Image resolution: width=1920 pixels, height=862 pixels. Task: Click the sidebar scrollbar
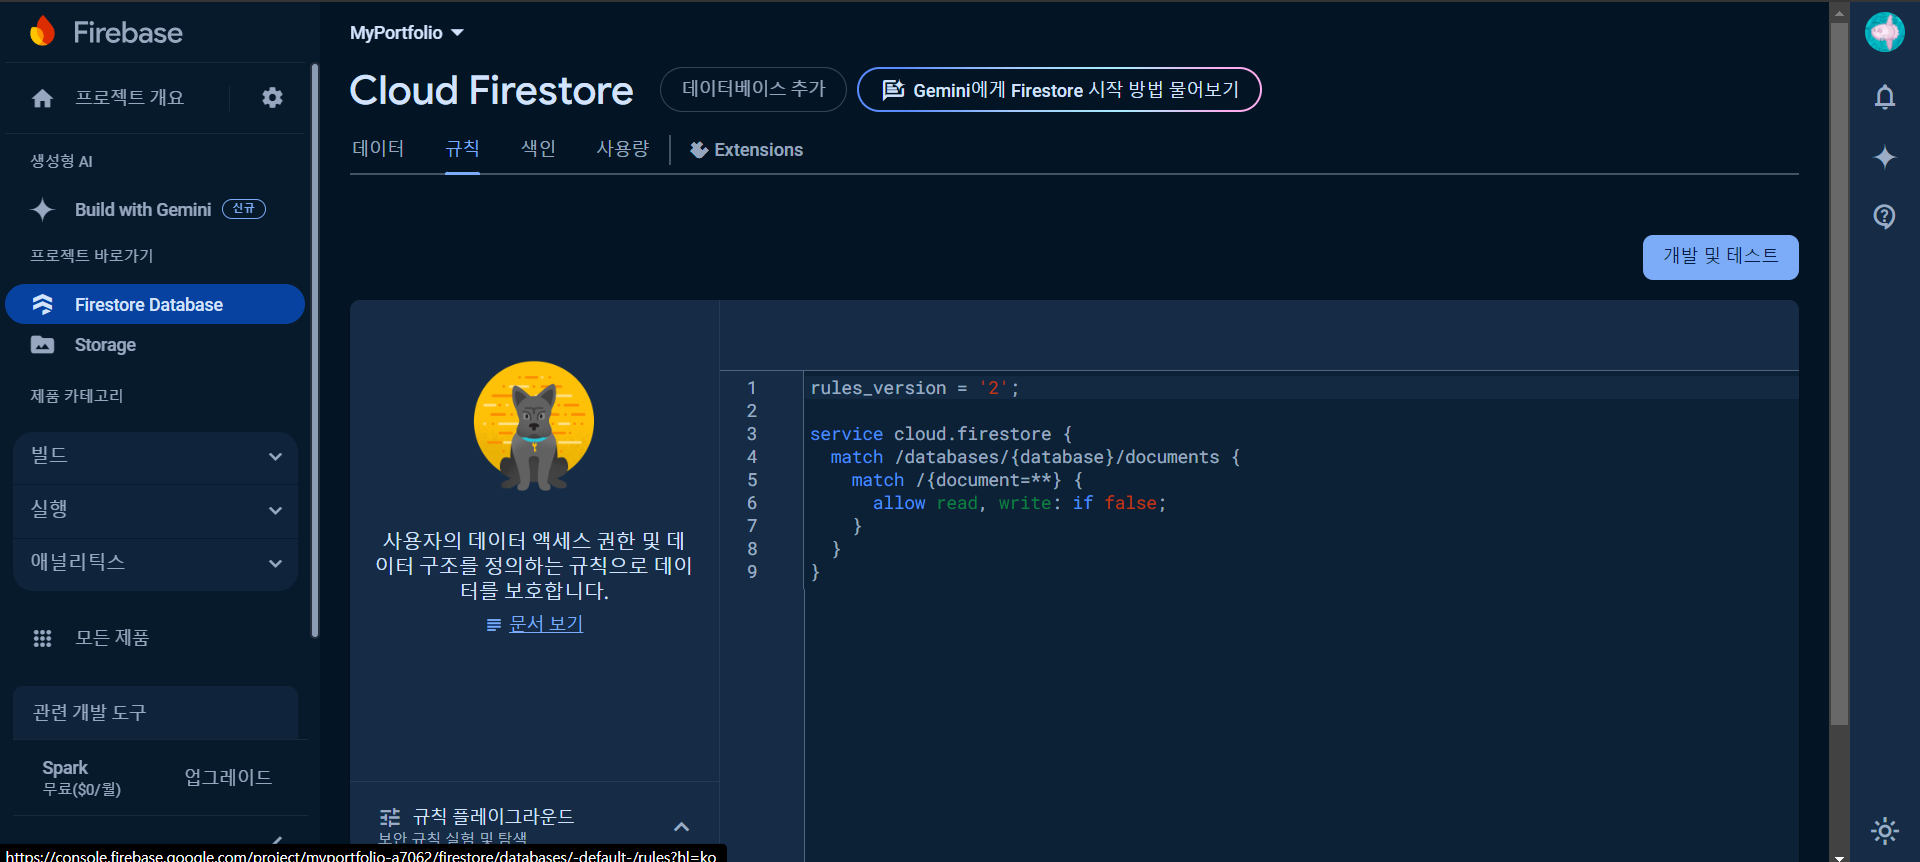coord(315,350)
